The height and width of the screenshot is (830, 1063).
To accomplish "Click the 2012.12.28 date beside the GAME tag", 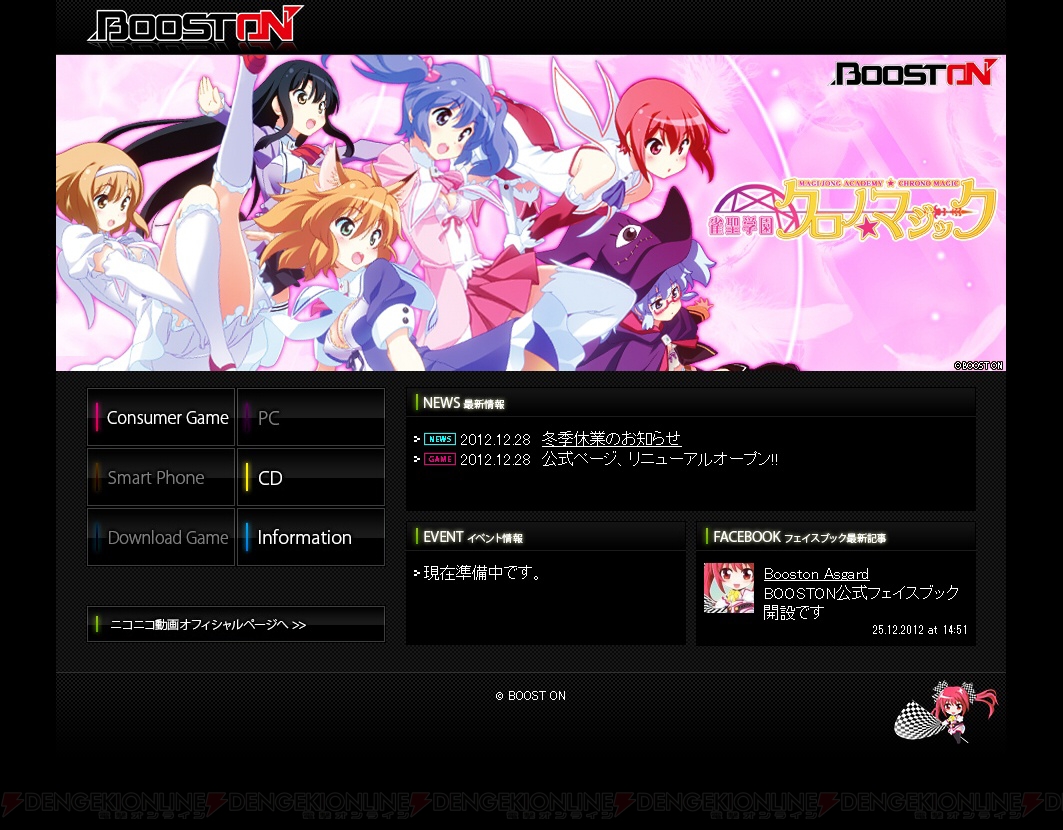I will pos(495,460).
